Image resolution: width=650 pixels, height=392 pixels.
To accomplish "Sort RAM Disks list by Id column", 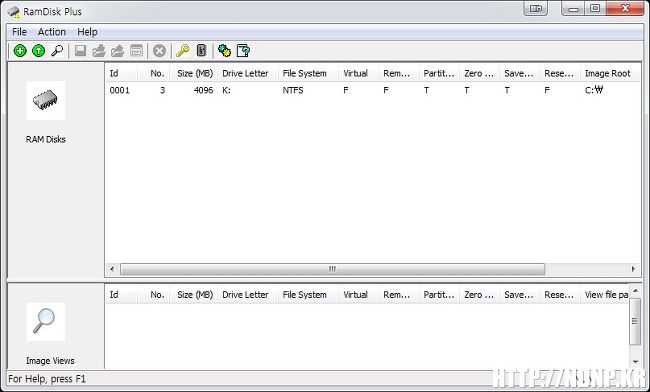I will (x=121, y=73).
